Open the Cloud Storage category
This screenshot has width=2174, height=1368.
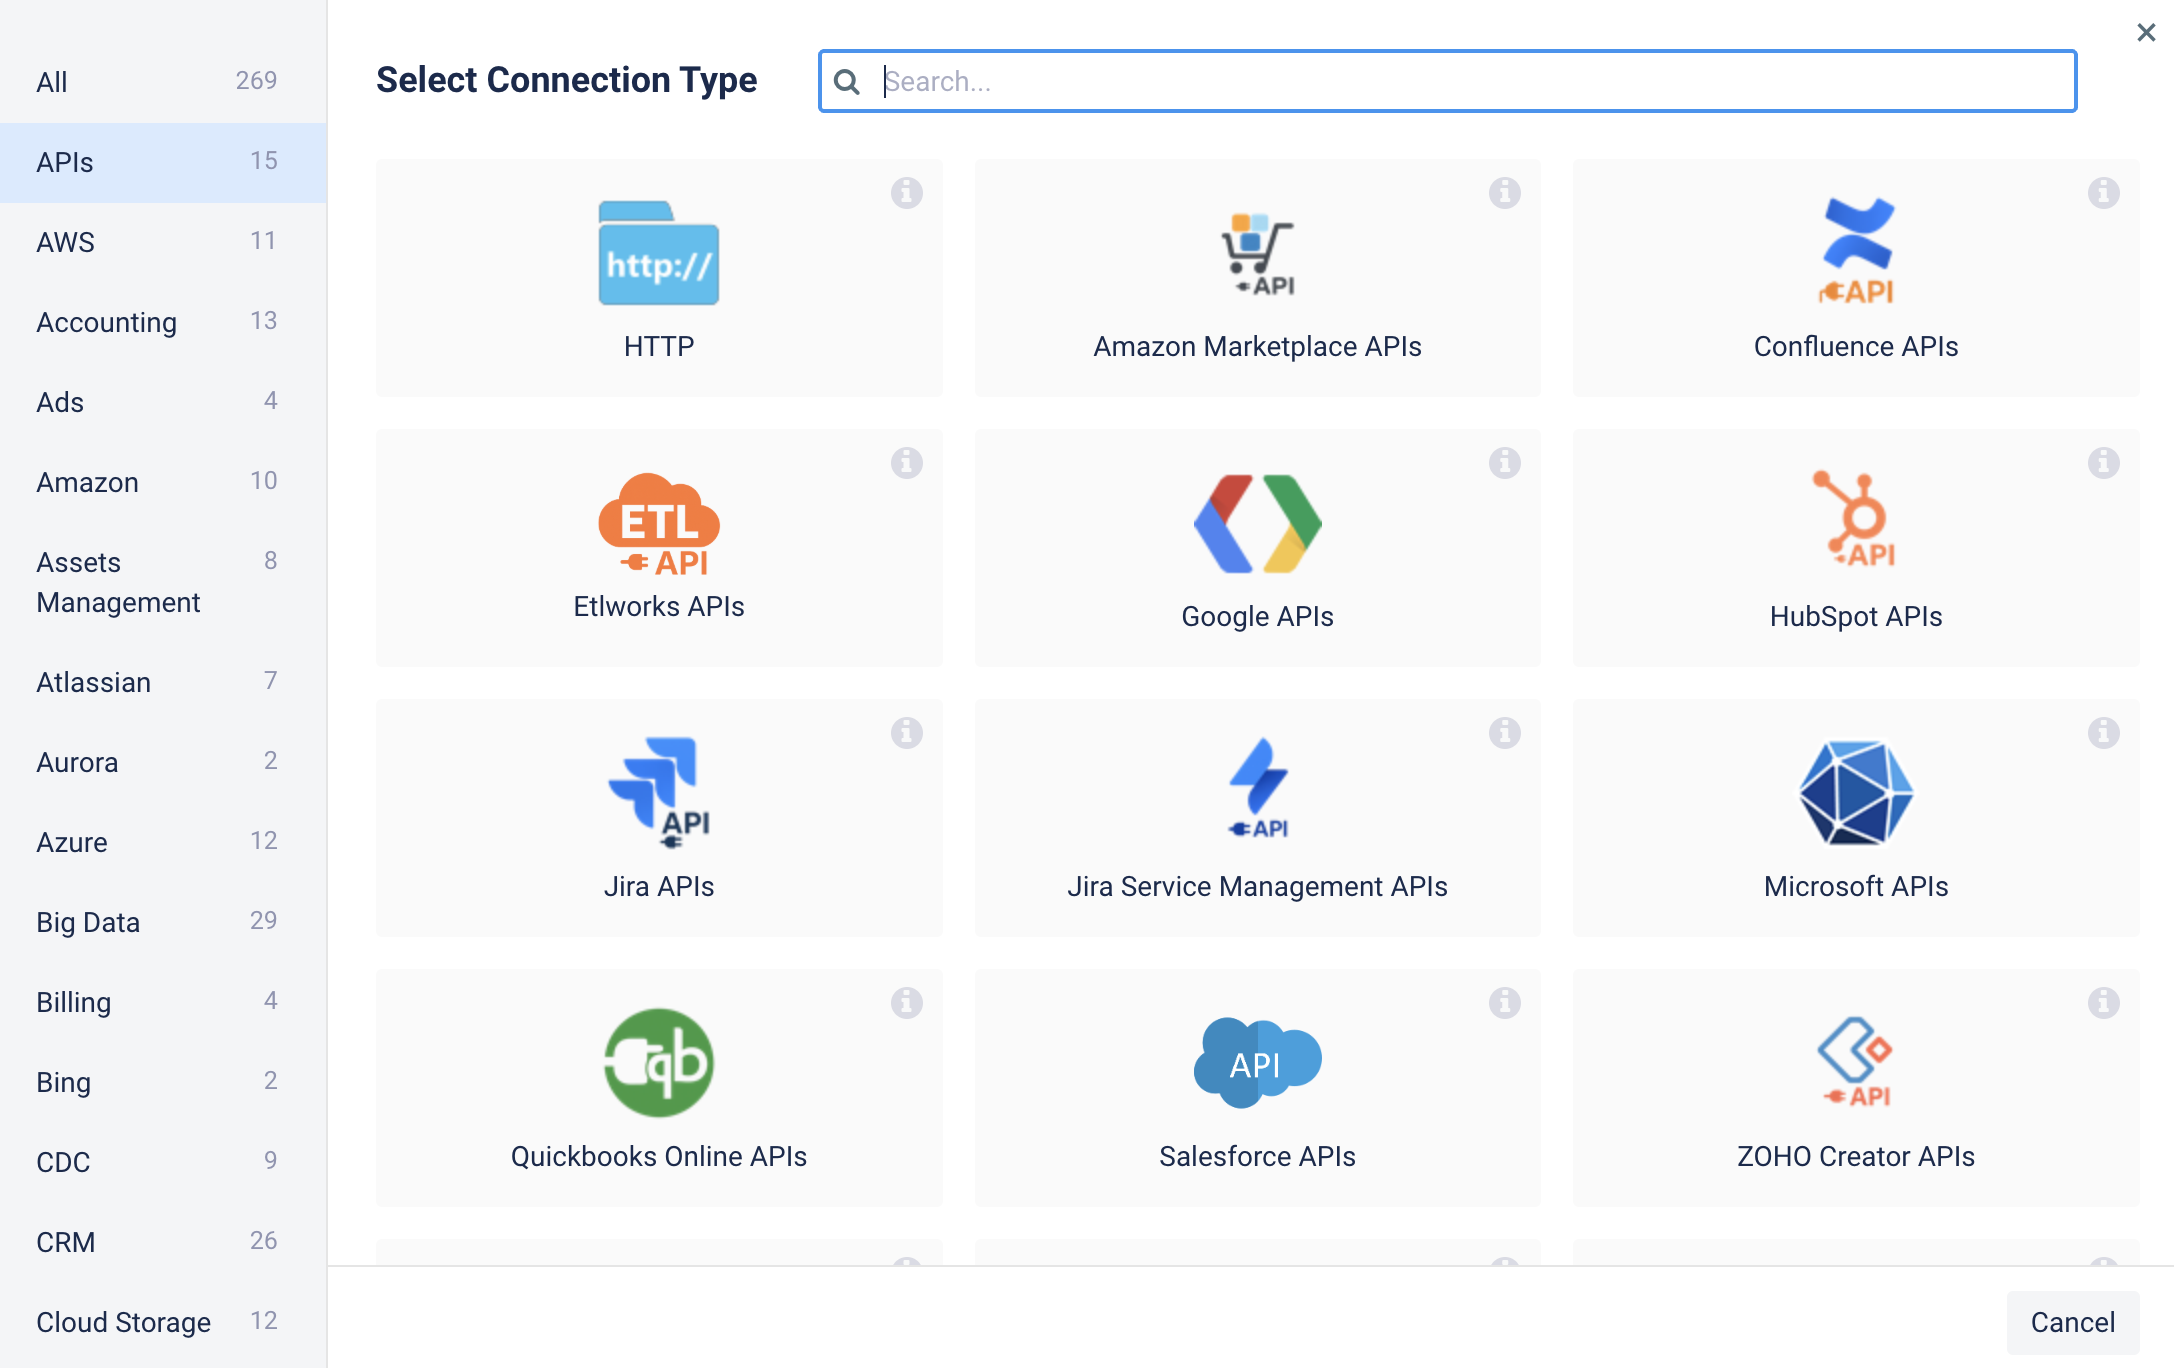tap(163, 1322)
